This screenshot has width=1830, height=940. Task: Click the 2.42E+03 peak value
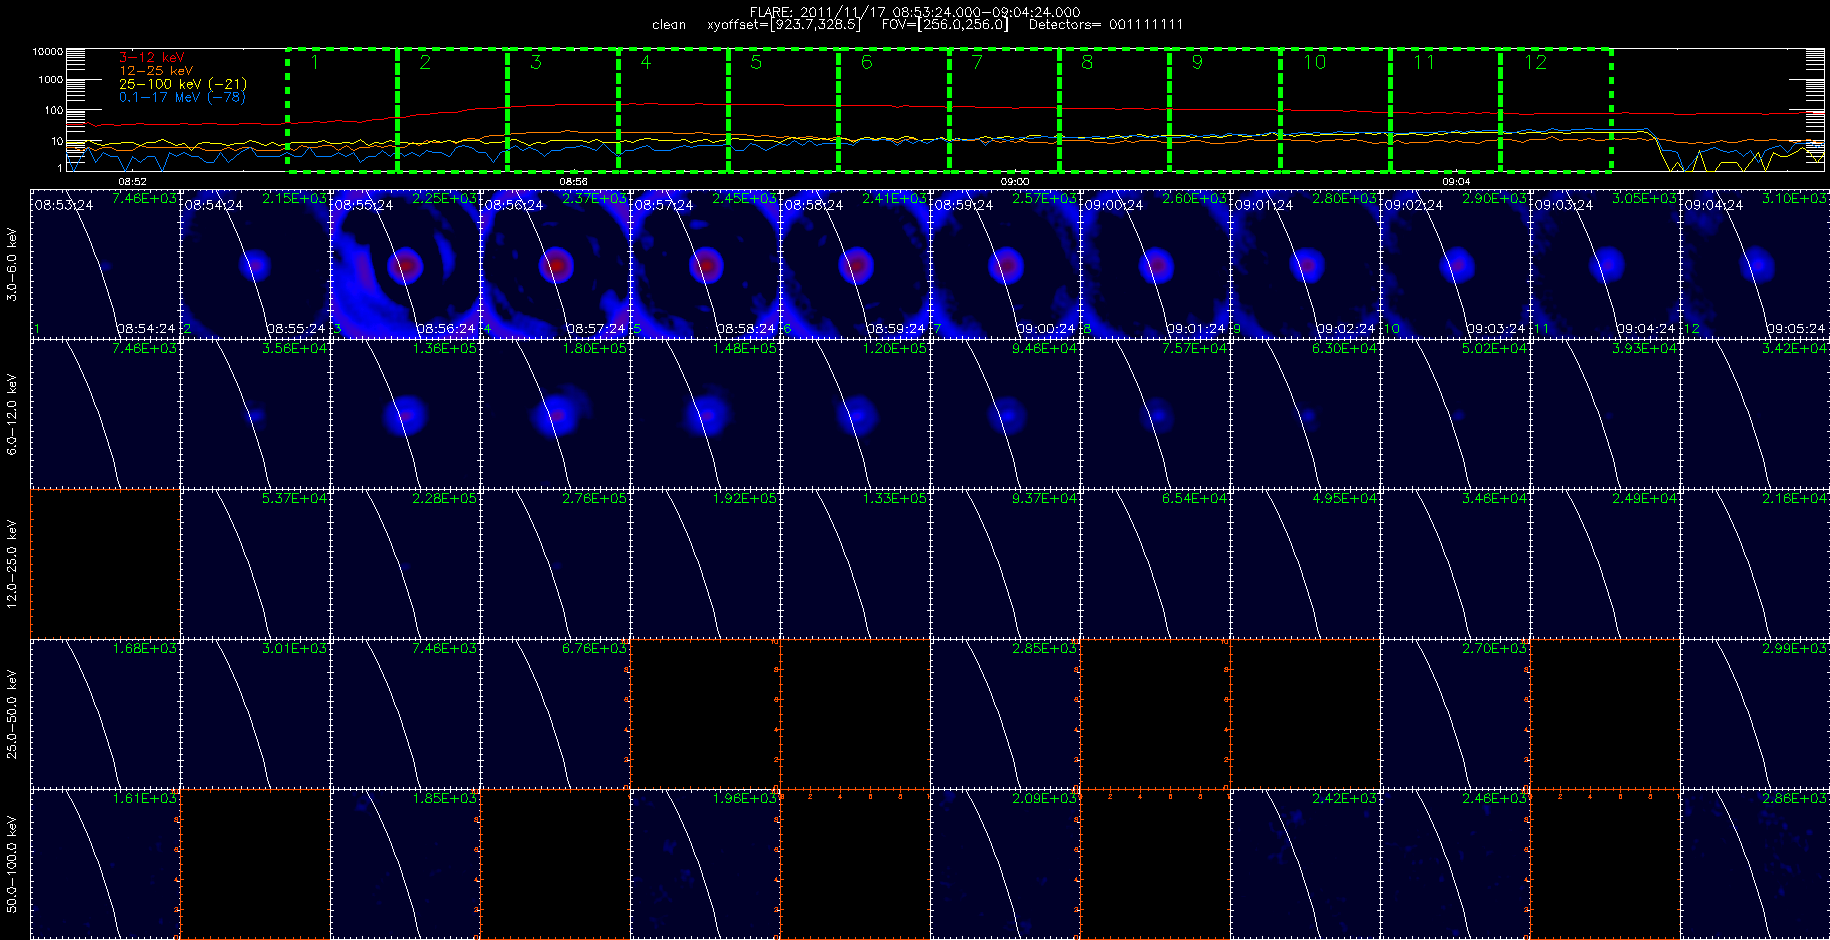(1345, 798)
